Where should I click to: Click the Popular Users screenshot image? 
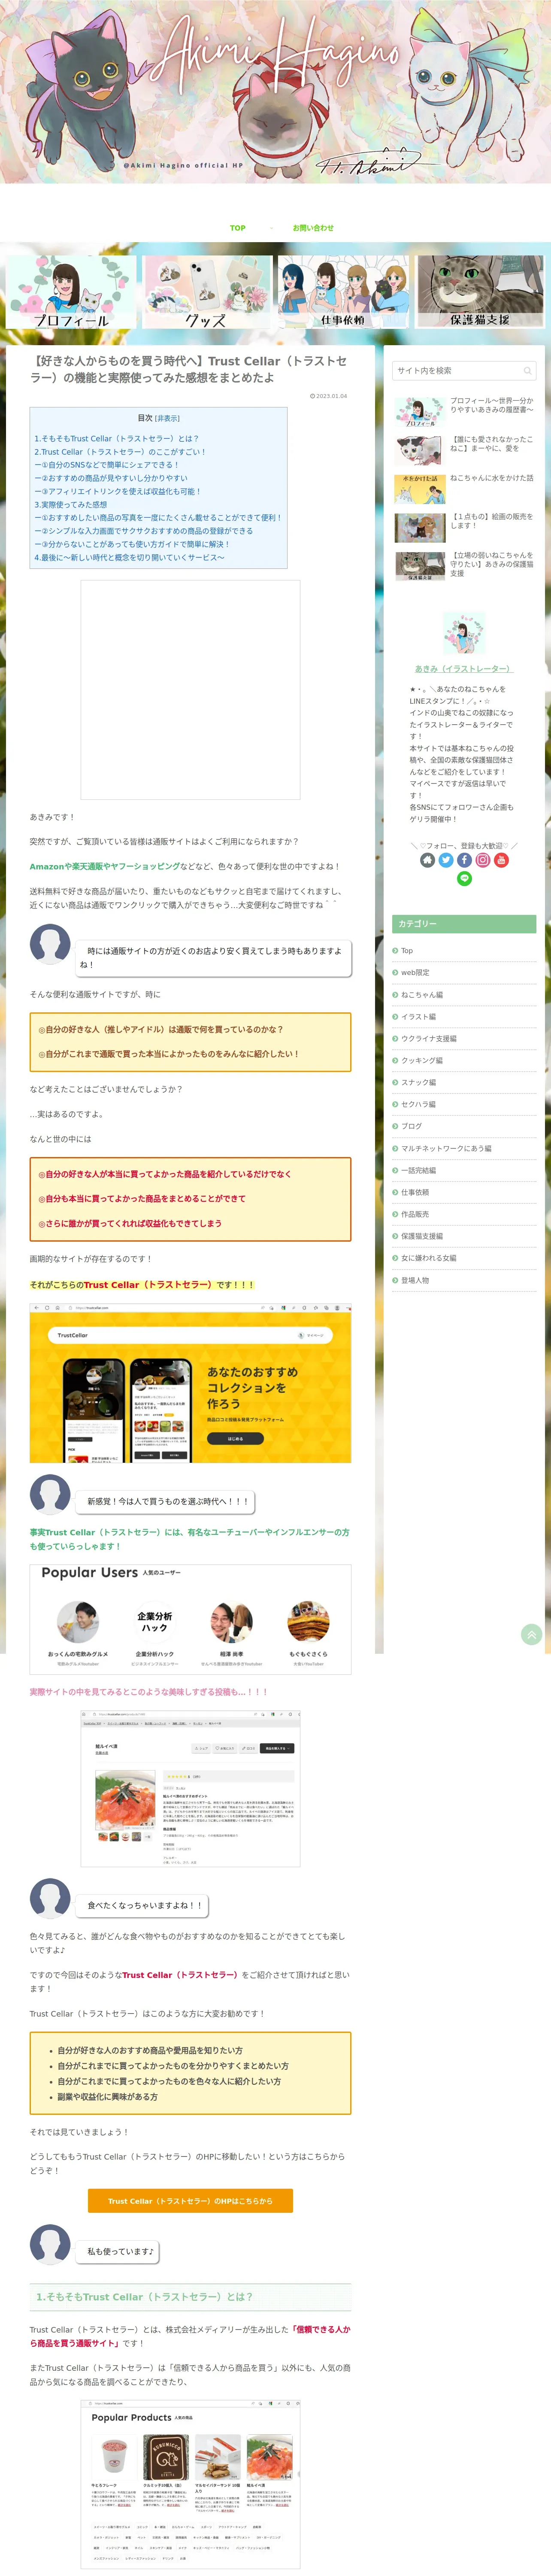(x=190, y=1620)
